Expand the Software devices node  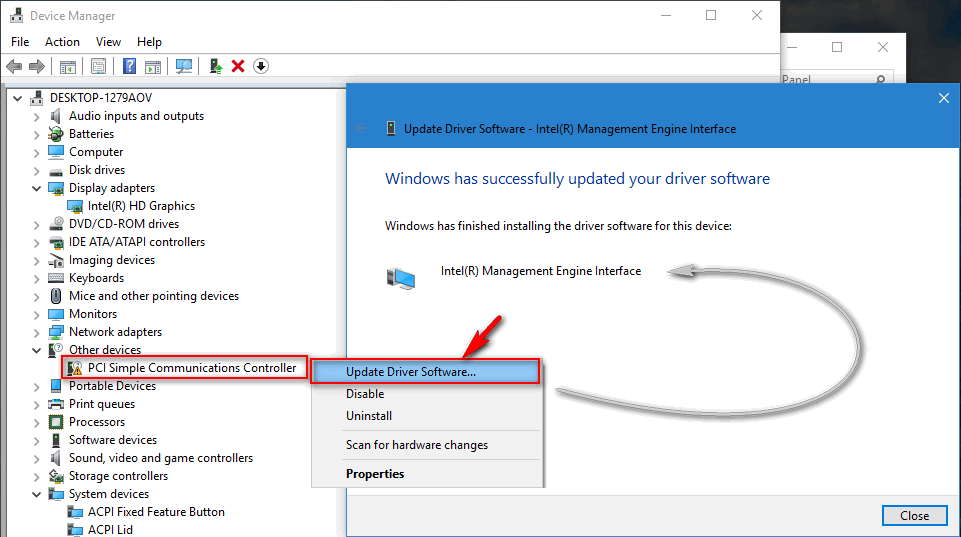tap(36, 441)
